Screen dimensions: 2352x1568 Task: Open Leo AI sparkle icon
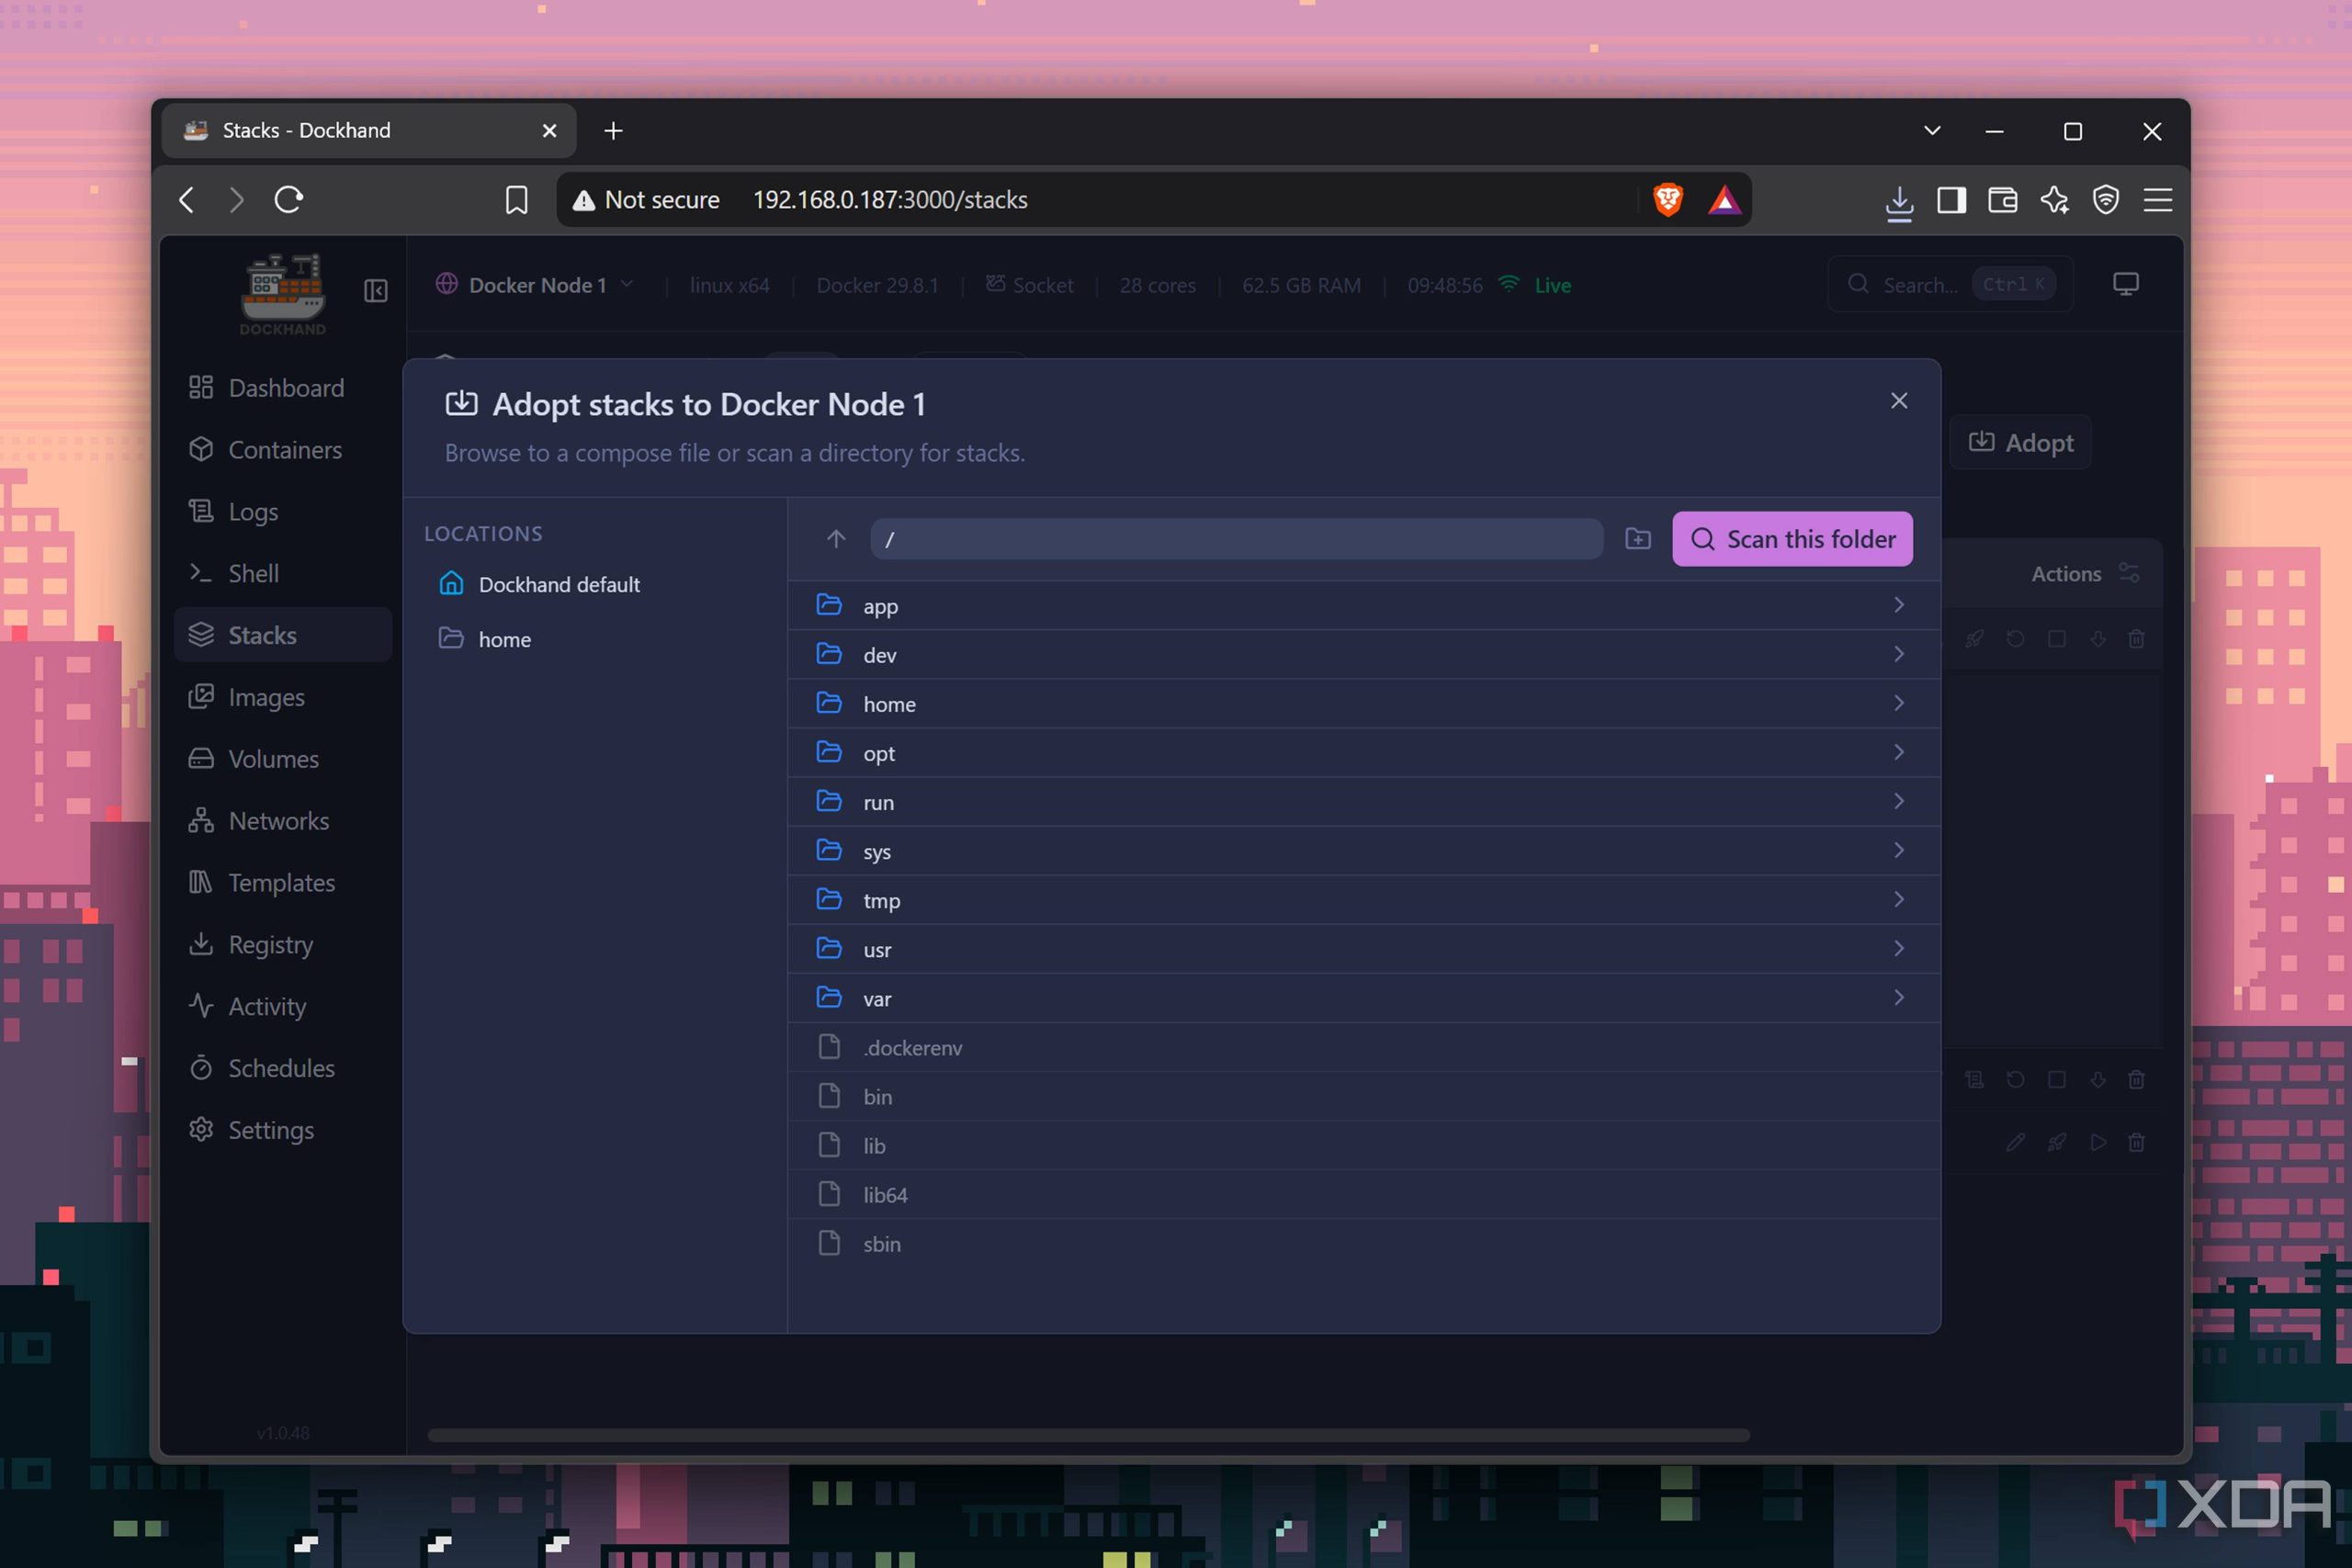2054,200
